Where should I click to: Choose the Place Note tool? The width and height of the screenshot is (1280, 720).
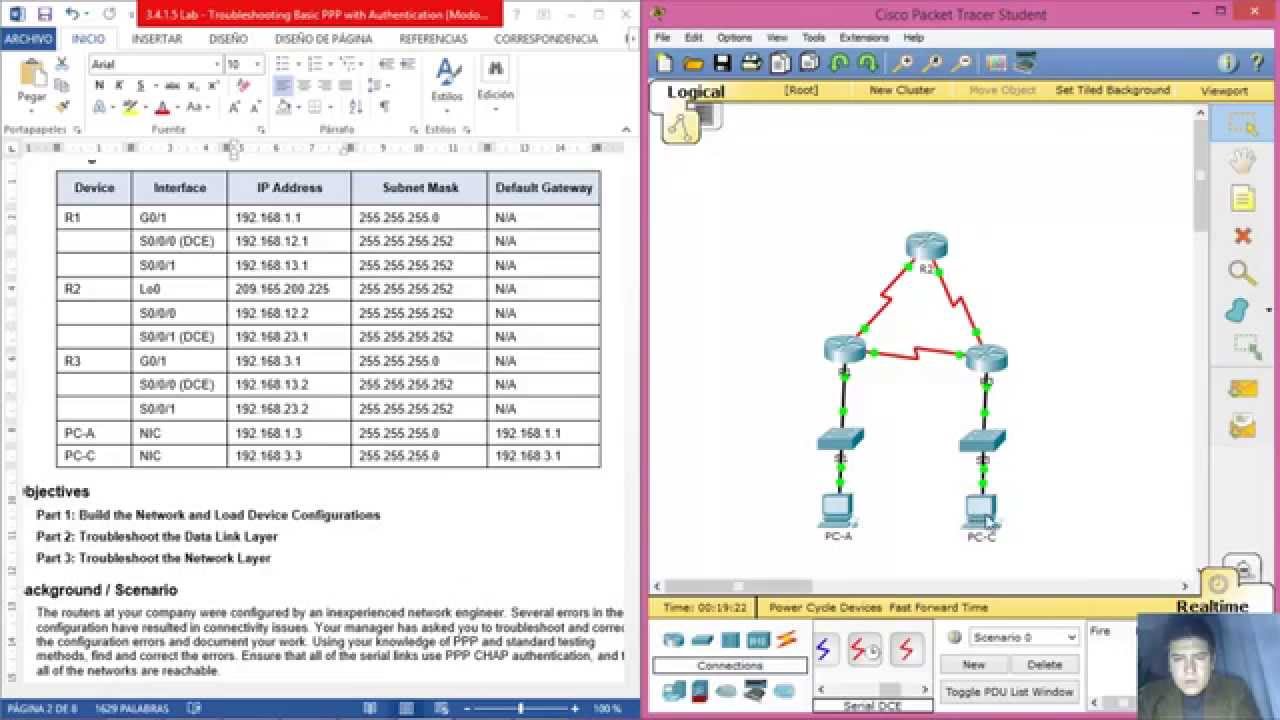click(x=1242, y=198)
